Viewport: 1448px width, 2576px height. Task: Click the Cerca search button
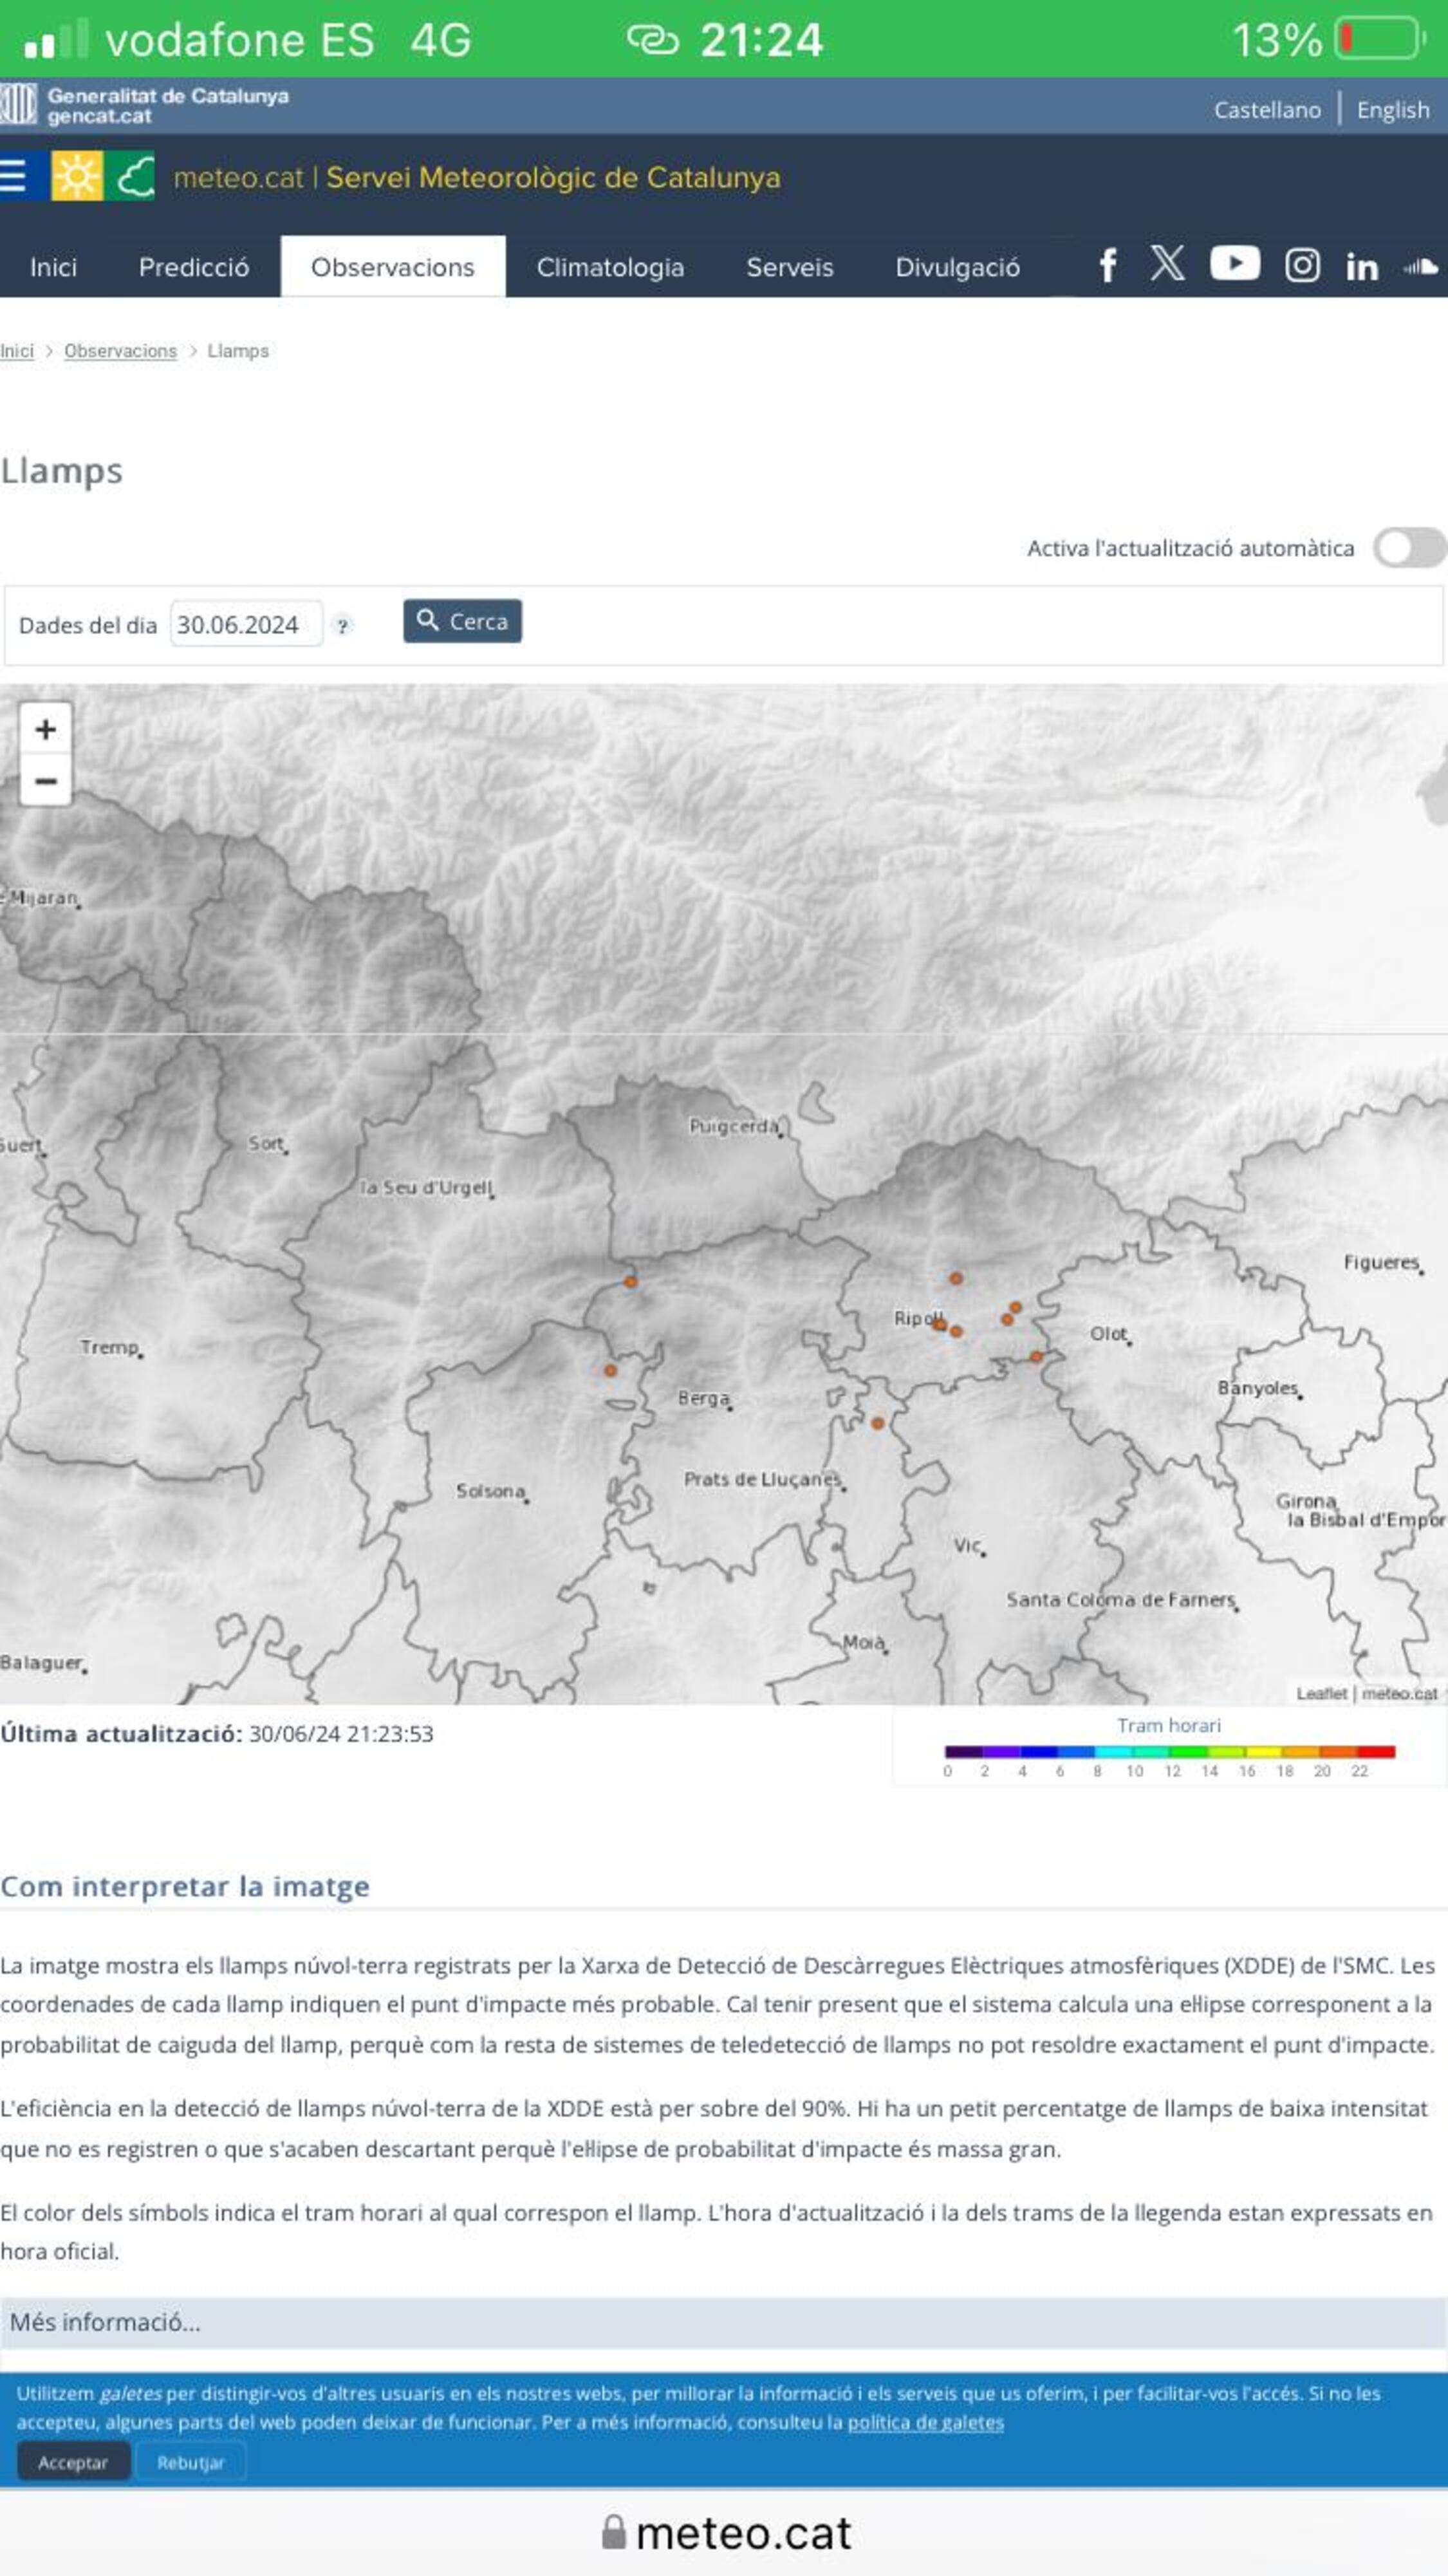462,621
